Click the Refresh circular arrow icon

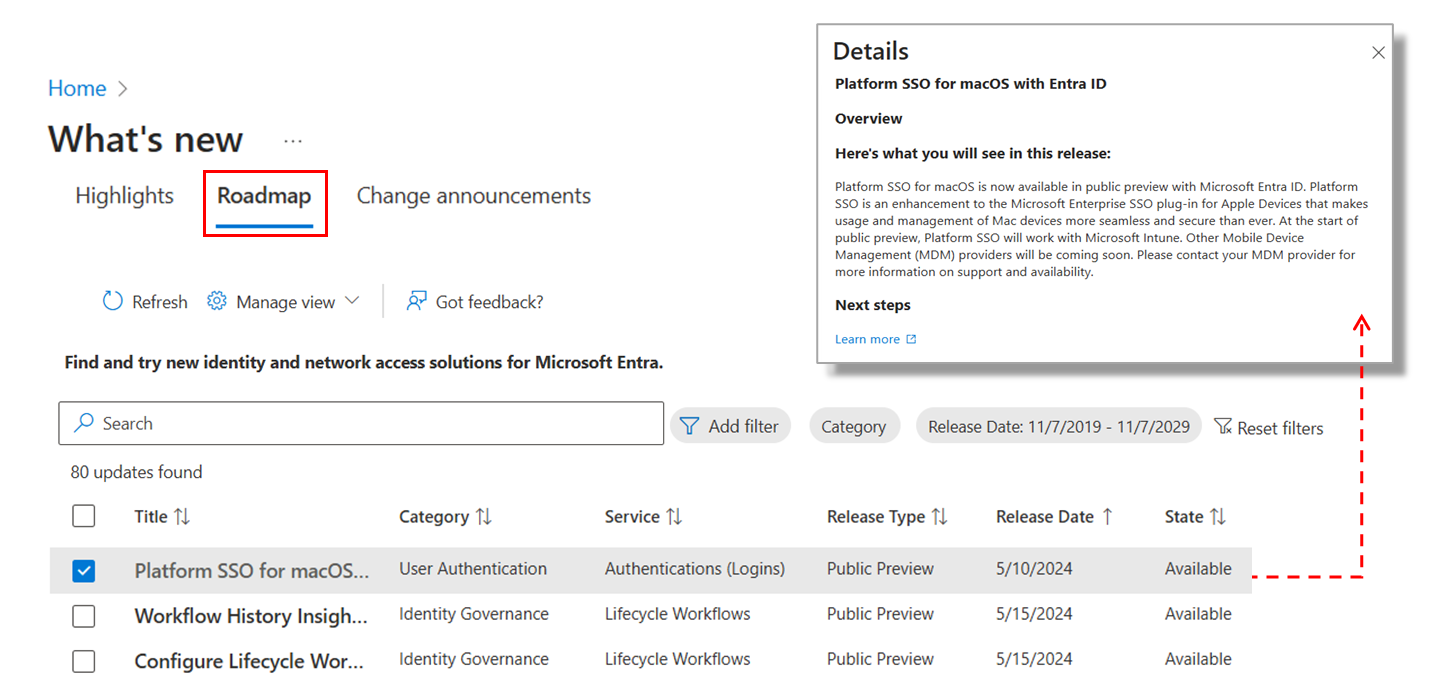(113, 301)
